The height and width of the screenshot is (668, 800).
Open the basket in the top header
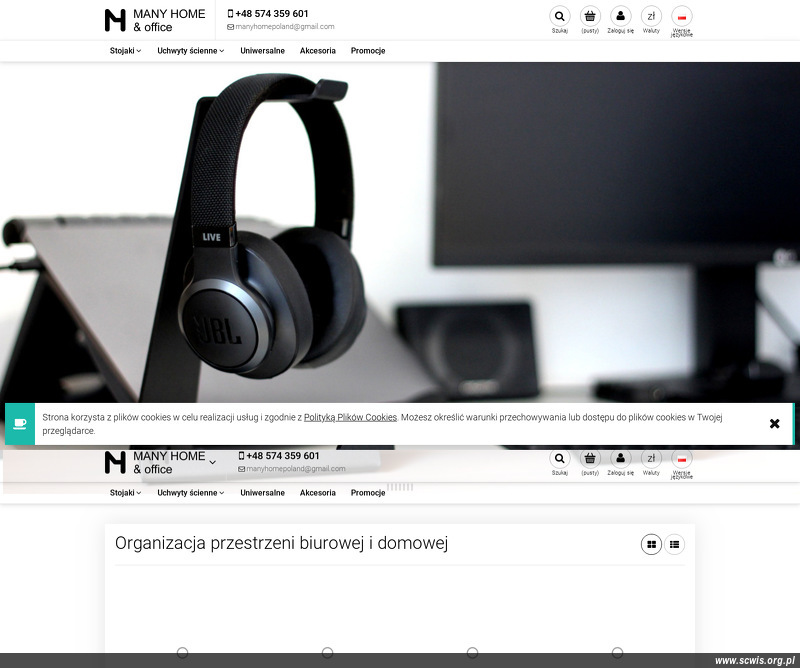point(590,16)
